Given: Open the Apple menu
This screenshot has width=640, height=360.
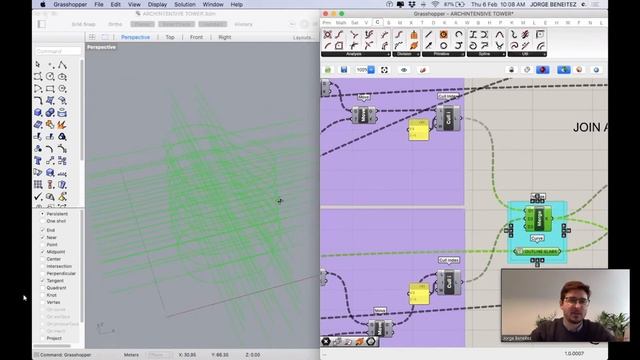Looking at the screenshot, I should point(43,4).
